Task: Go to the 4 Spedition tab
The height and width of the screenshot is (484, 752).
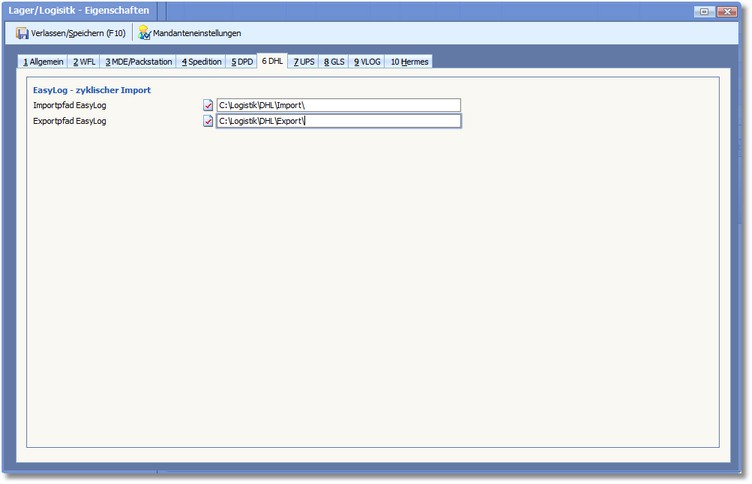Action: coord(200,62)
